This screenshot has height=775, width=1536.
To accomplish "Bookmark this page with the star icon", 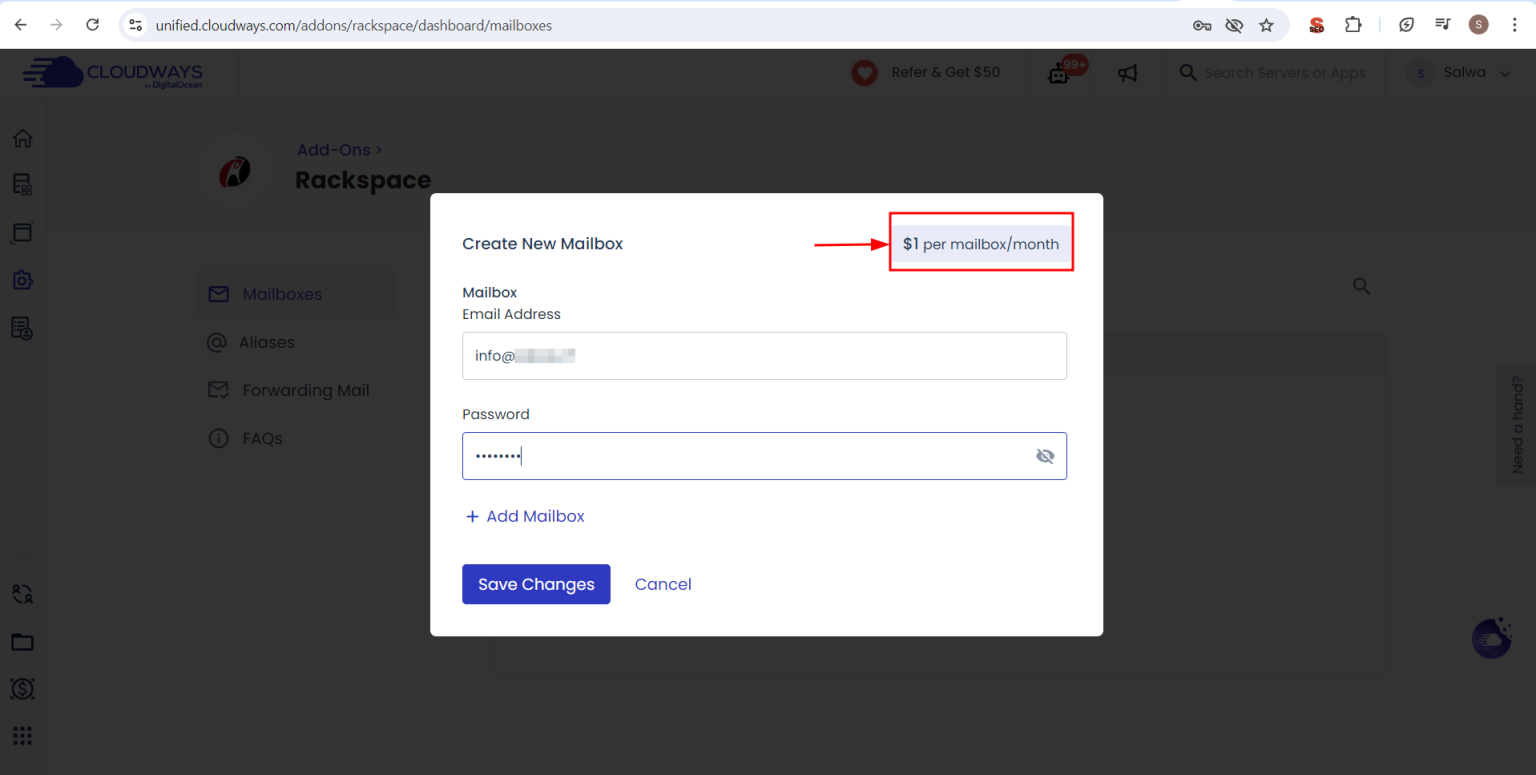I will point(1266,25).
